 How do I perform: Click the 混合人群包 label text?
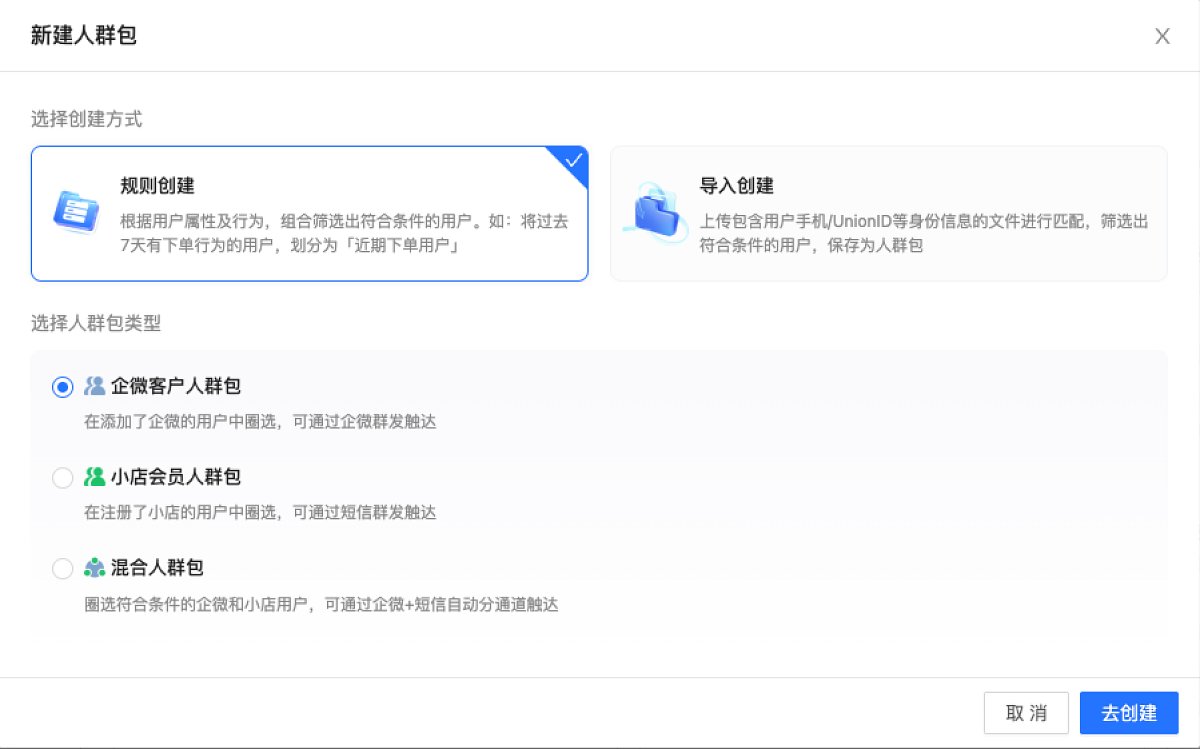[x=157, y=568]
